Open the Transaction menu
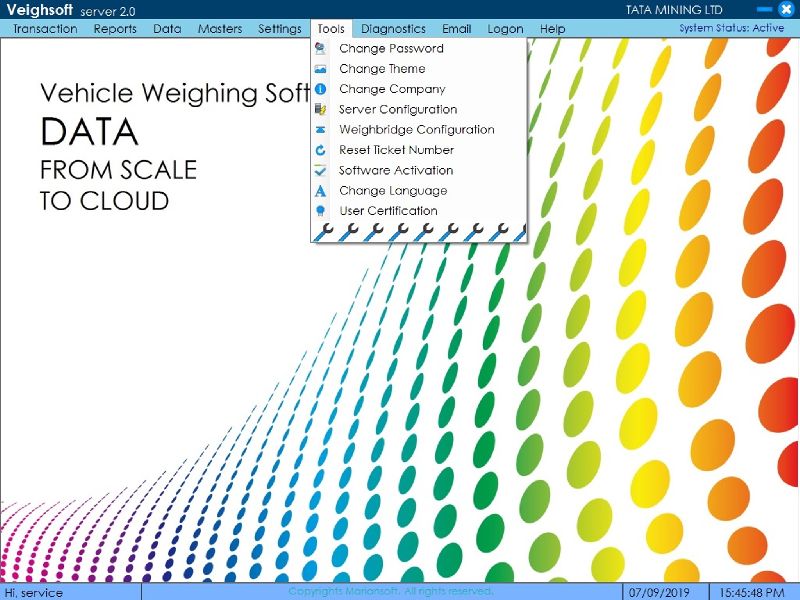This screenshot has height=600, width=800. click(45, 29)
